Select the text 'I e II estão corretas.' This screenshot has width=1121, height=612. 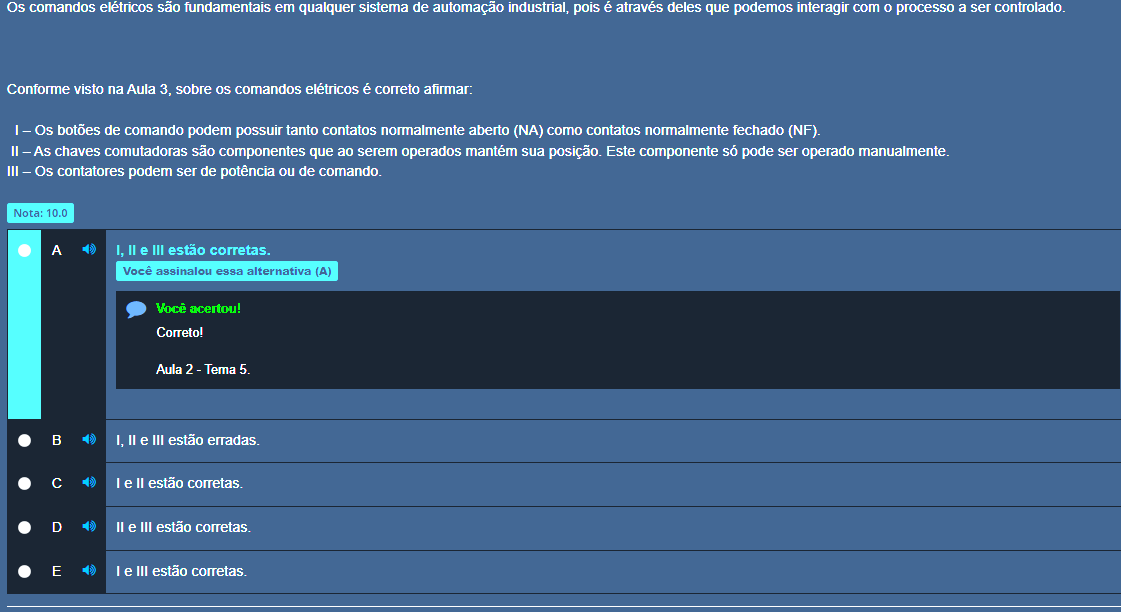179,483
